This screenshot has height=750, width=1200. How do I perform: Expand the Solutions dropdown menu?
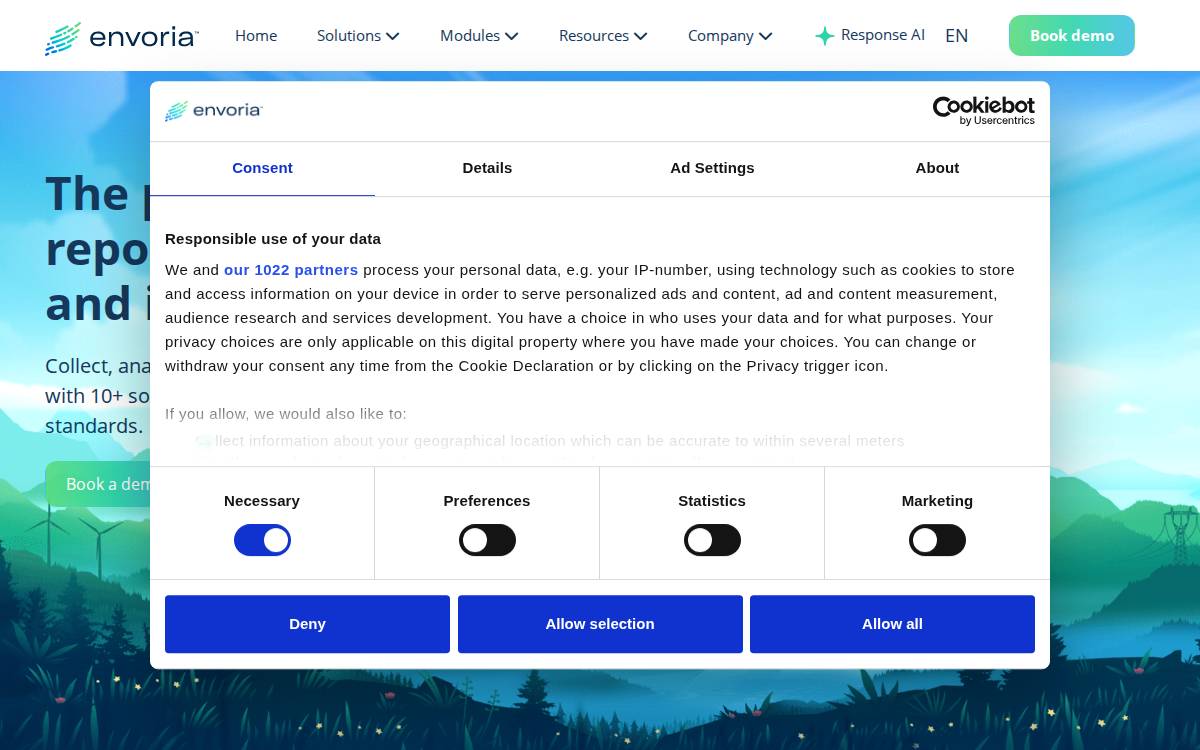[358, 36]
